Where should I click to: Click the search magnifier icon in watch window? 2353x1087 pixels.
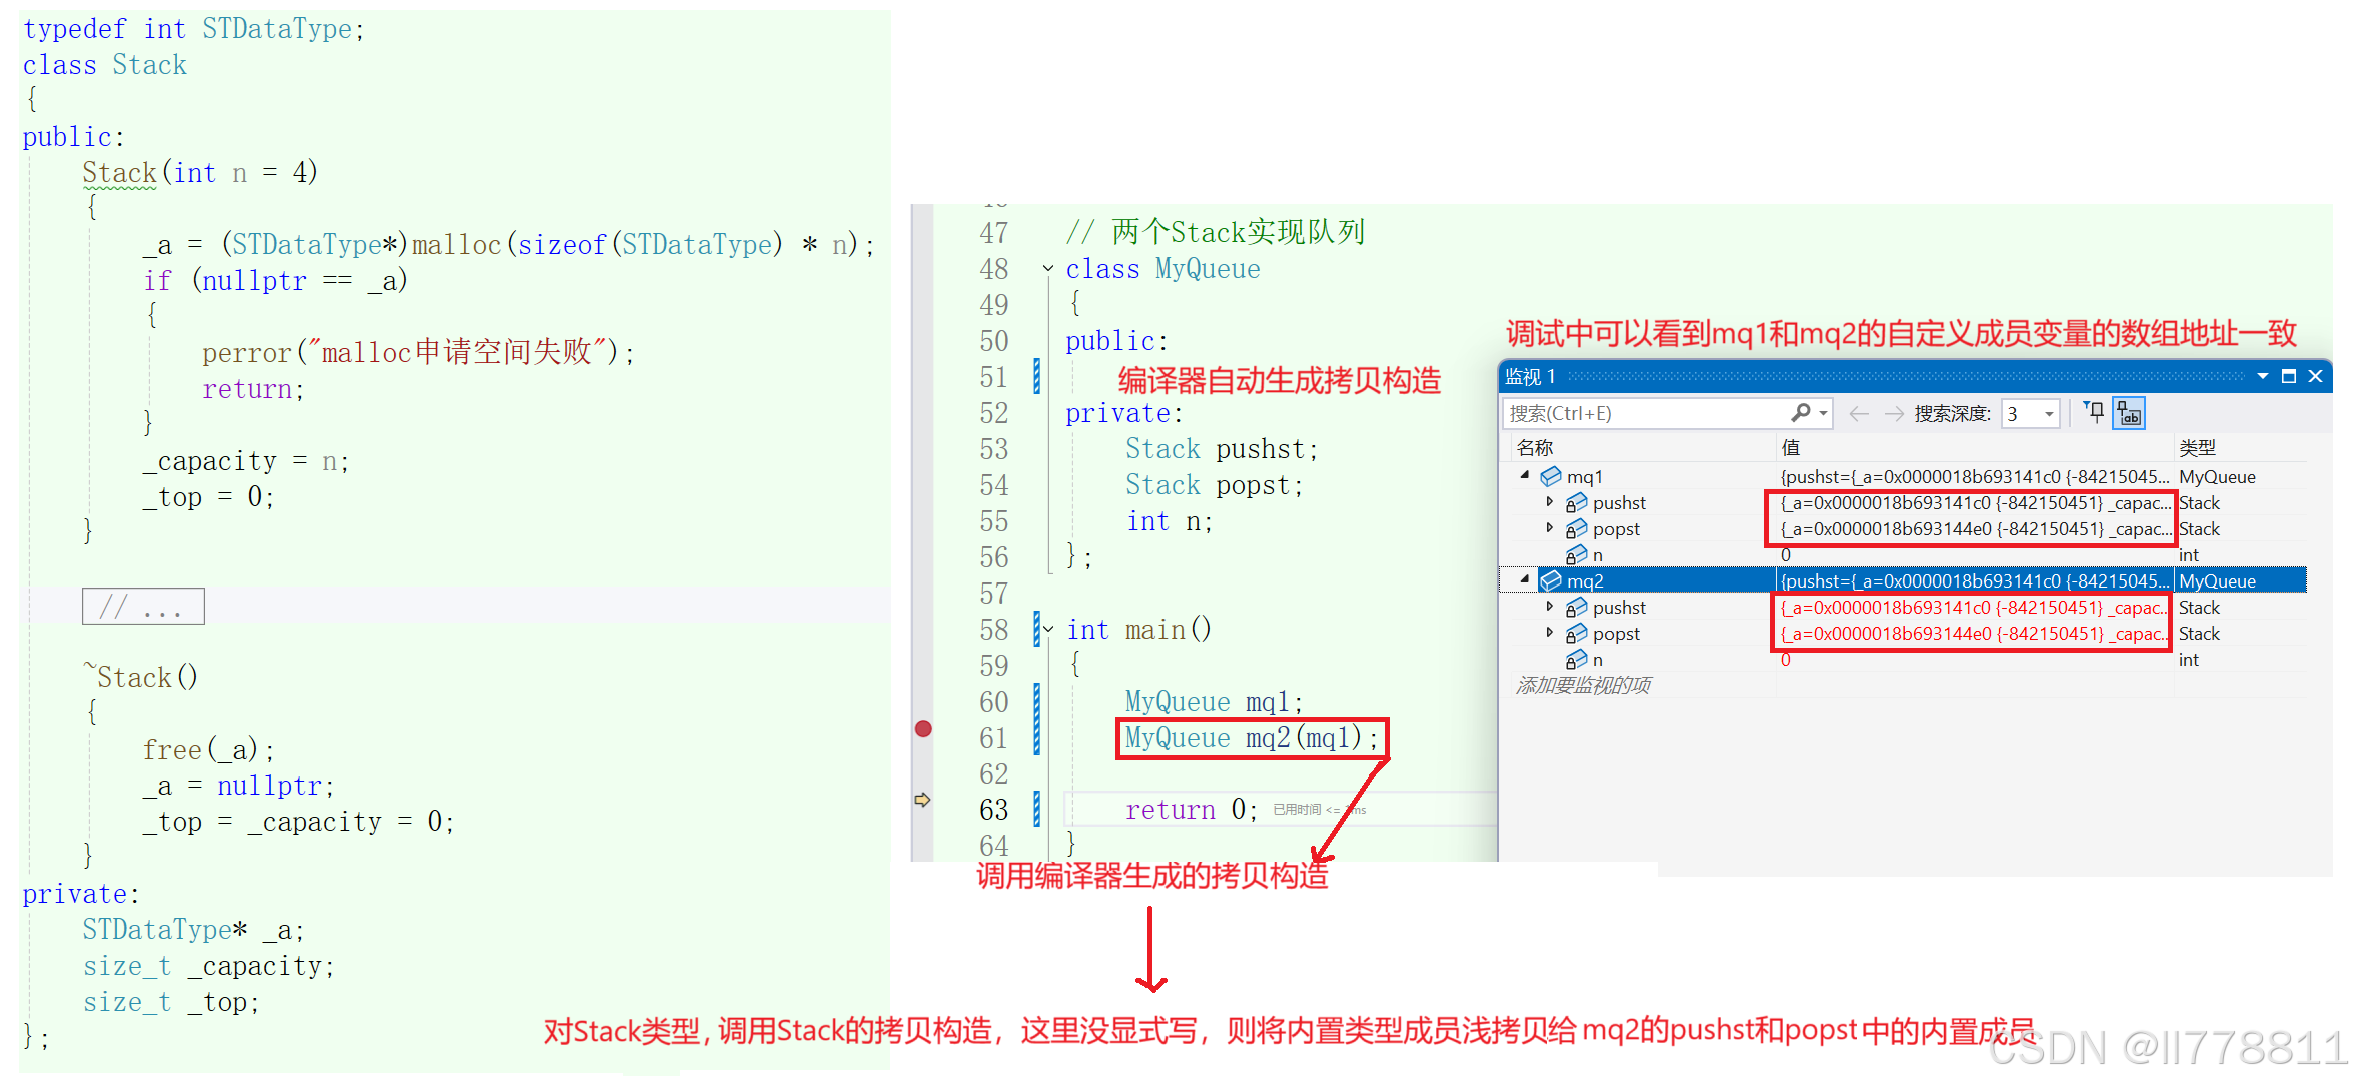pyautogui.click(x=1801, y=413)
